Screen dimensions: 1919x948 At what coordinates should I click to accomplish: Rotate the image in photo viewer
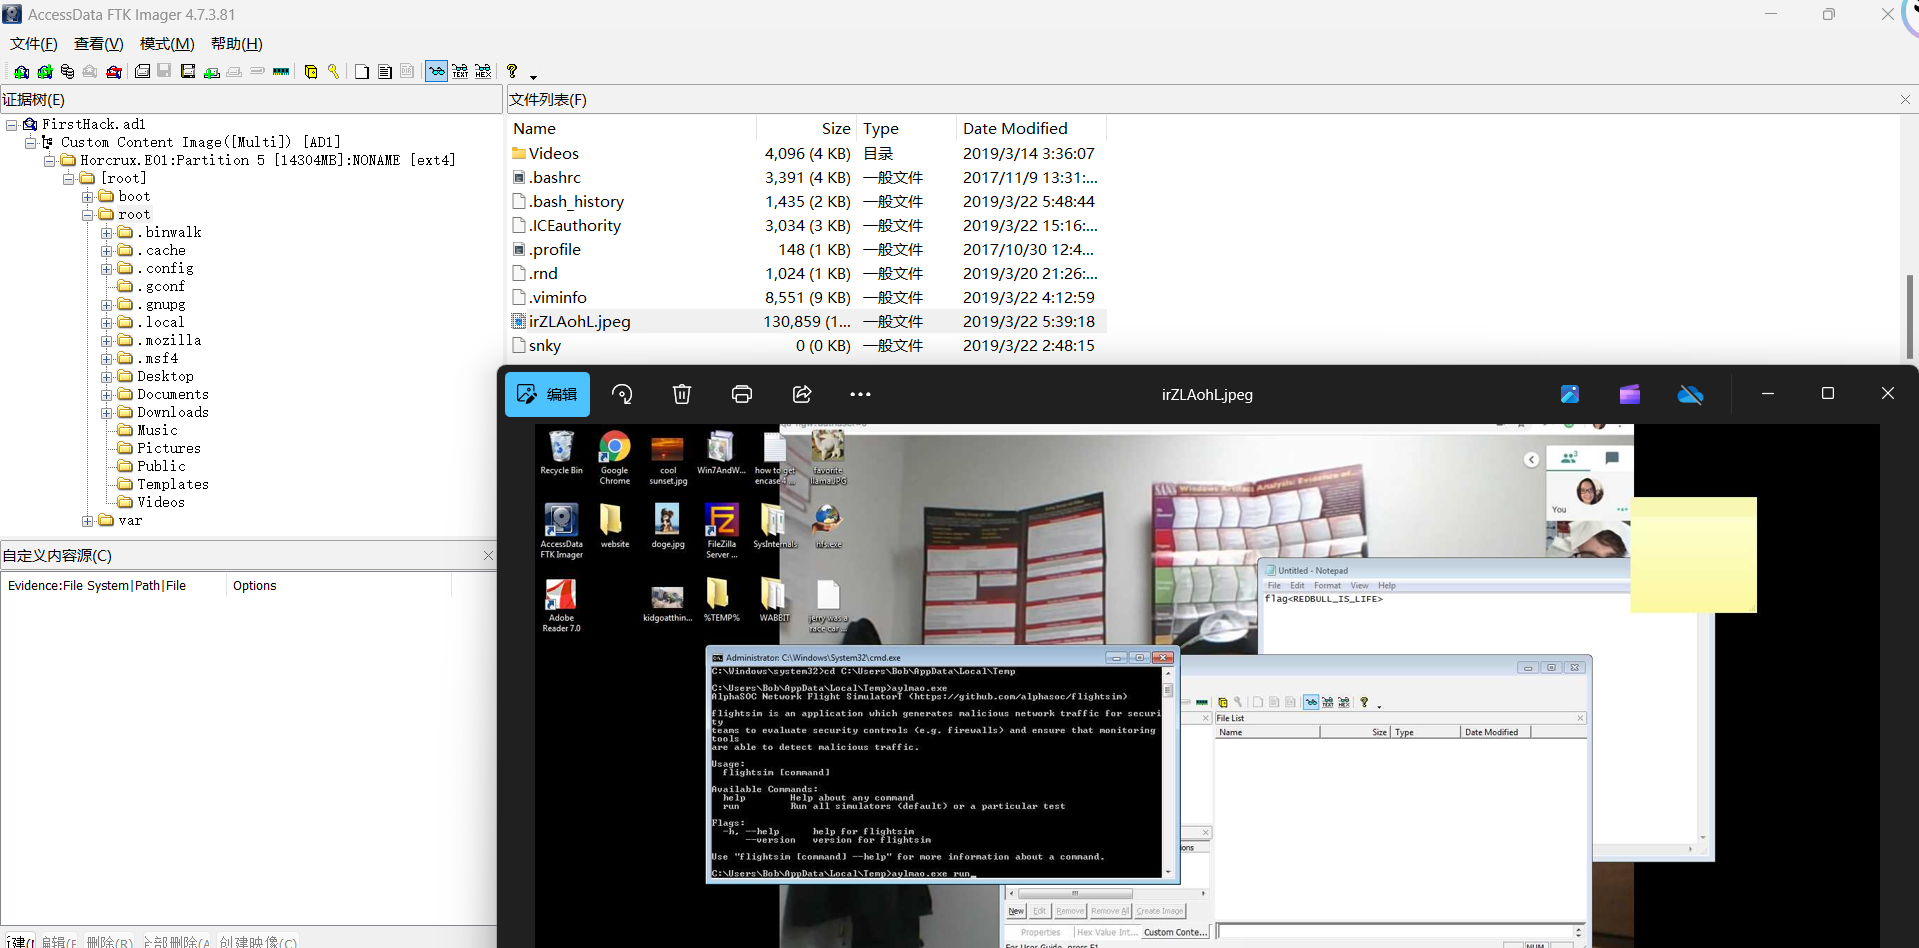click(x=622, y=395)
